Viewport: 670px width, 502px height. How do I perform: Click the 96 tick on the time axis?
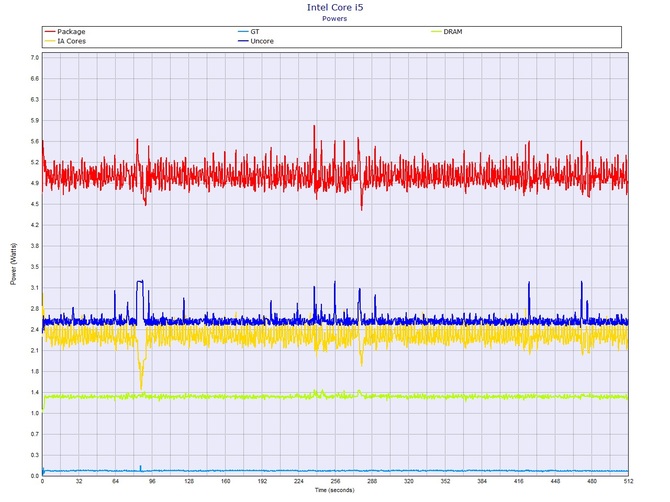152,481
